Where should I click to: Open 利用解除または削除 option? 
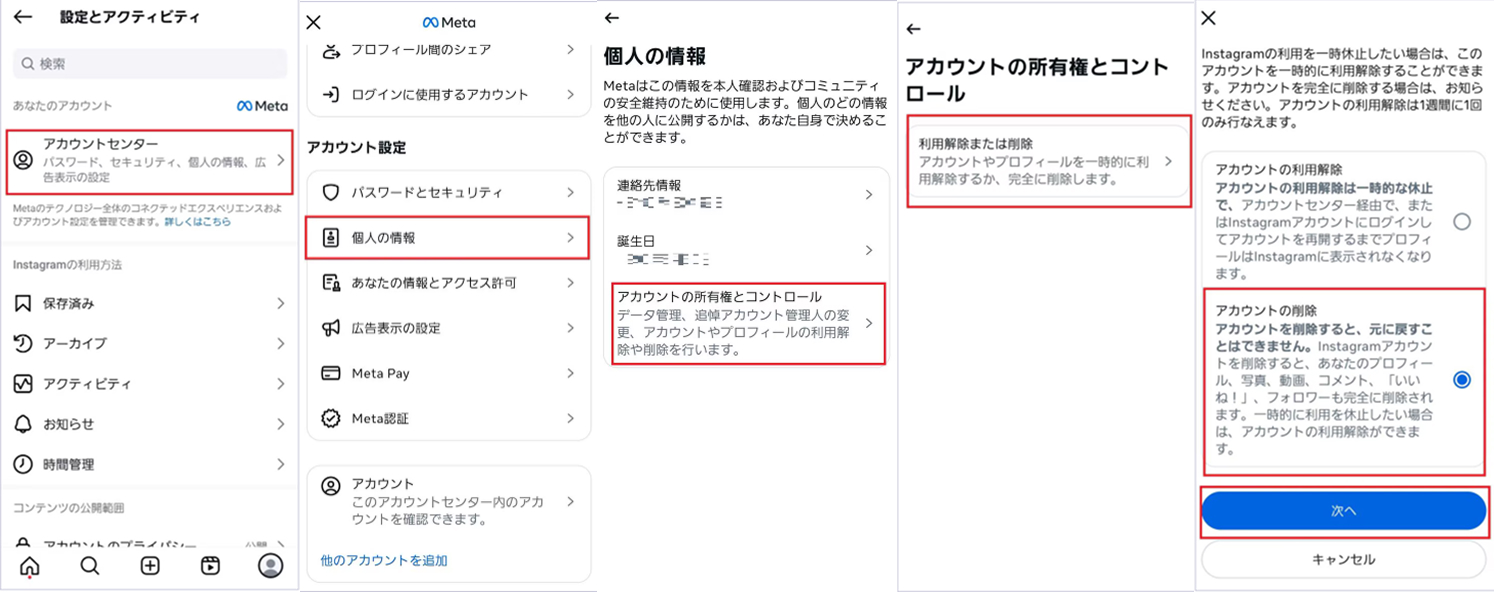[x=1048, y=162]
